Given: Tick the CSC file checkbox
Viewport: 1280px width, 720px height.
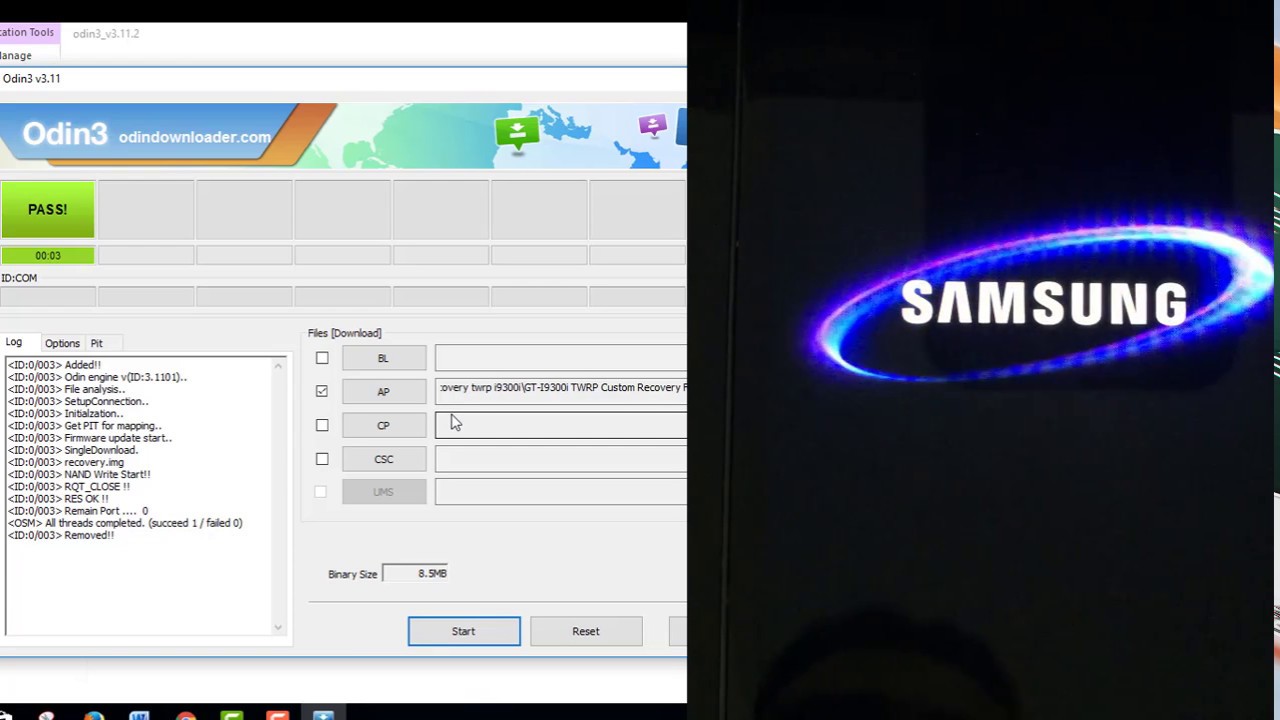Looking at the screenshot, I should [322, 459].
